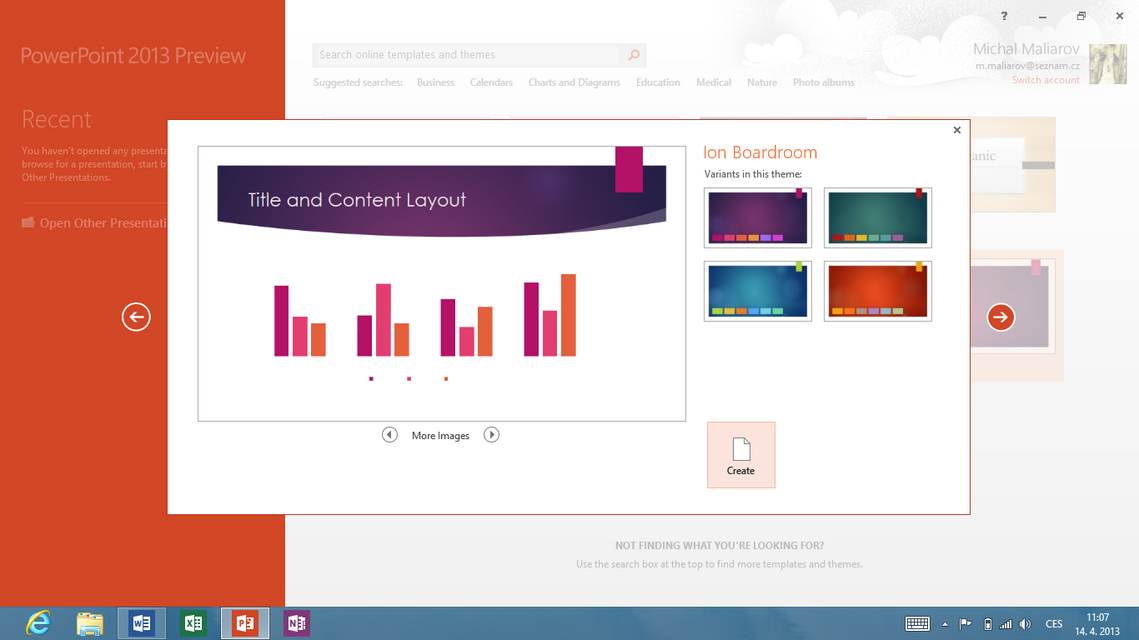Go to next template using orange arrow
This screenshot has width=1139, height=640.
(1000, 317)
